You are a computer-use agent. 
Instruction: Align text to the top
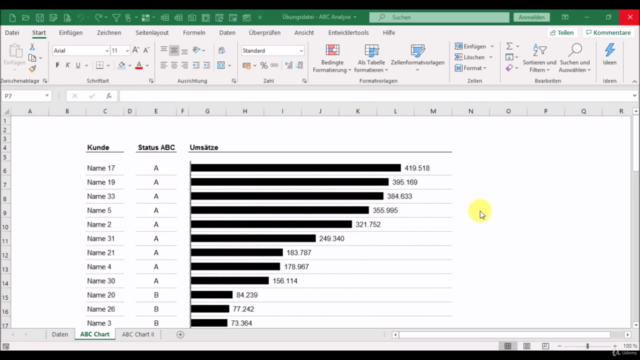(164, 50)
